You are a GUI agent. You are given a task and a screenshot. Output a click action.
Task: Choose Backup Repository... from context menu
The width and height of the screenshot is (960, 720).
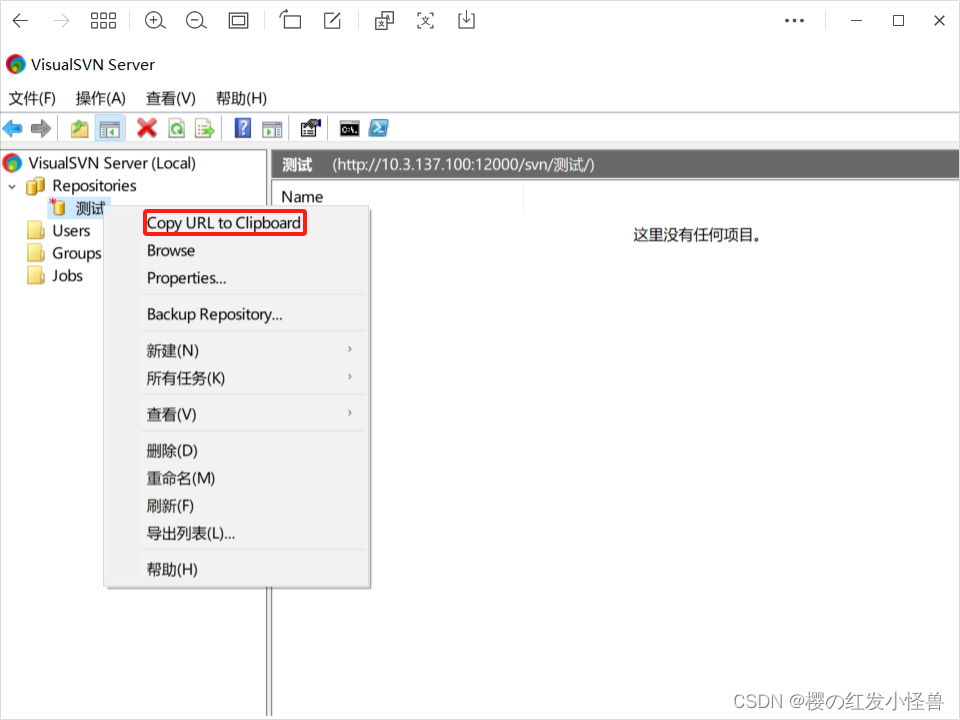[215, 314]
